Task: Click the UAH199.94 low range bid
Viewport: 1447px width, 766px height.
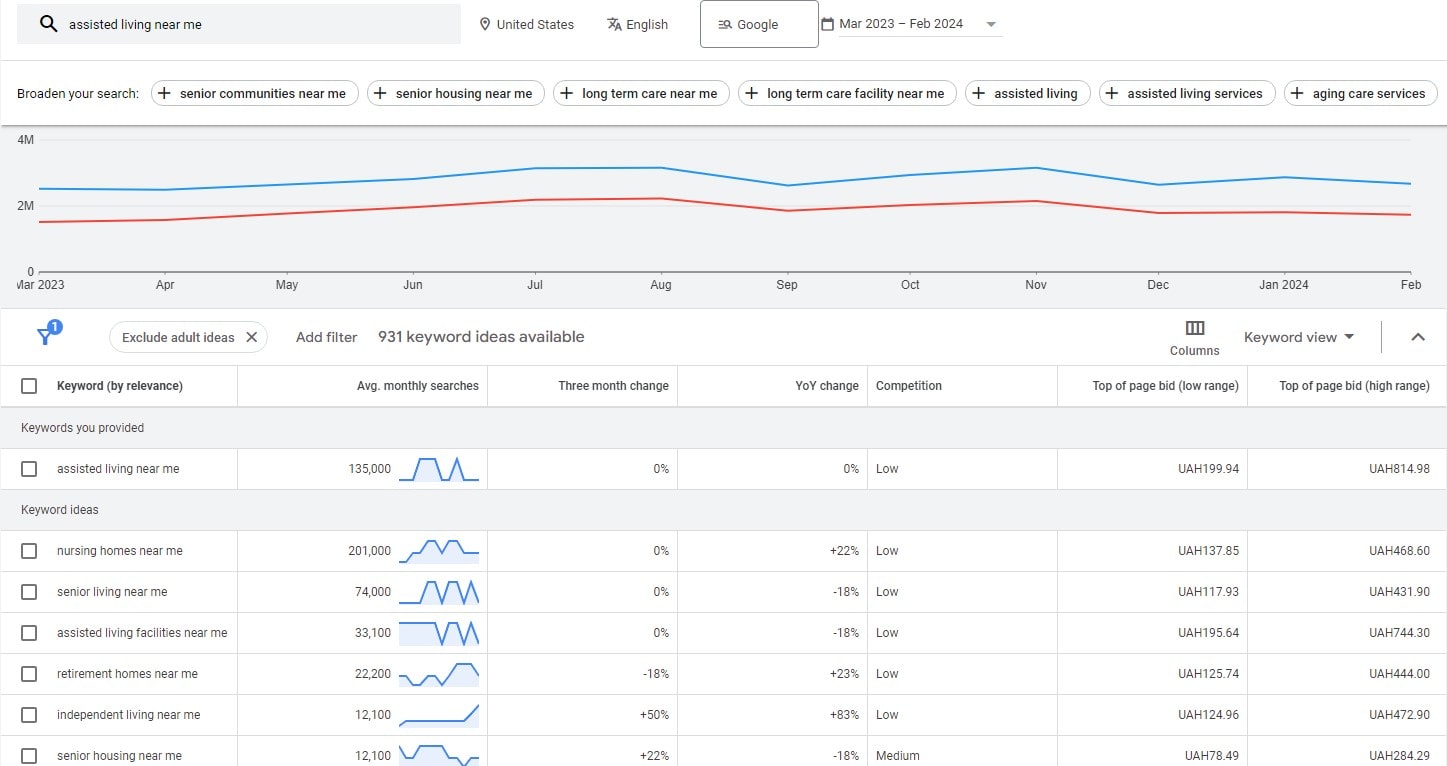Action: click(x=1208, y=469)
